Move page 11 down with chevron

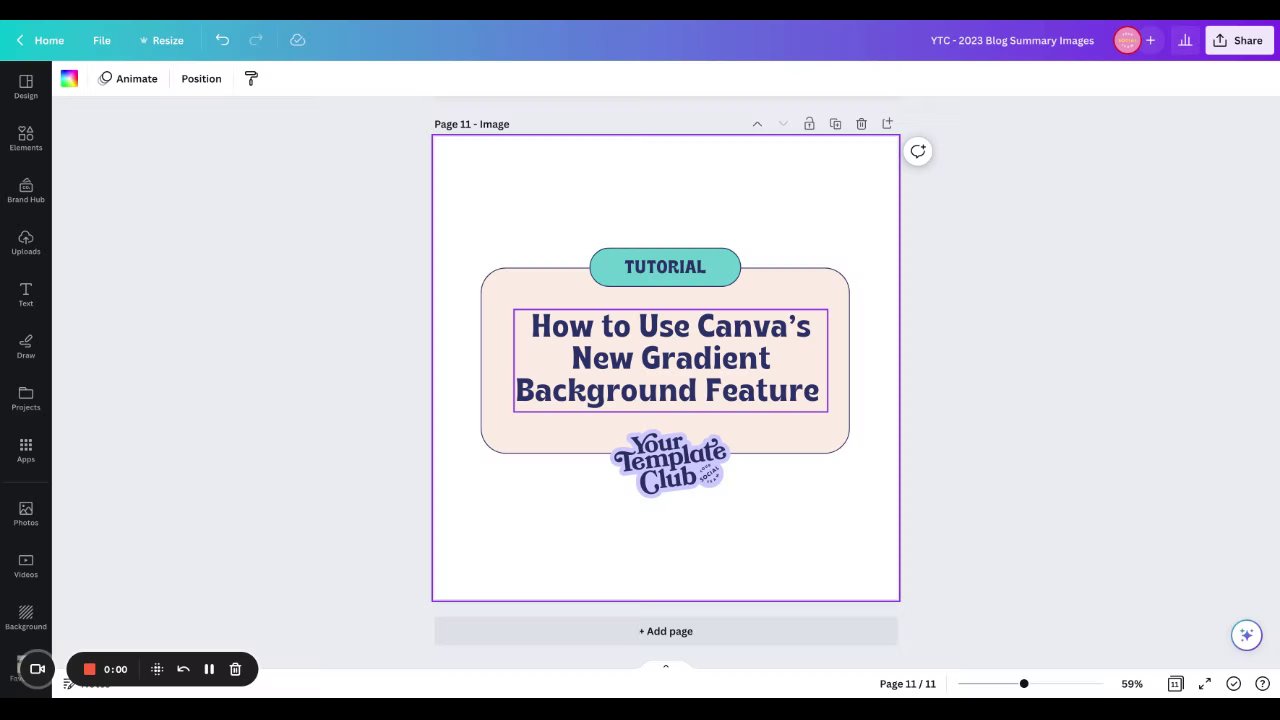click(x=783, y=124)
